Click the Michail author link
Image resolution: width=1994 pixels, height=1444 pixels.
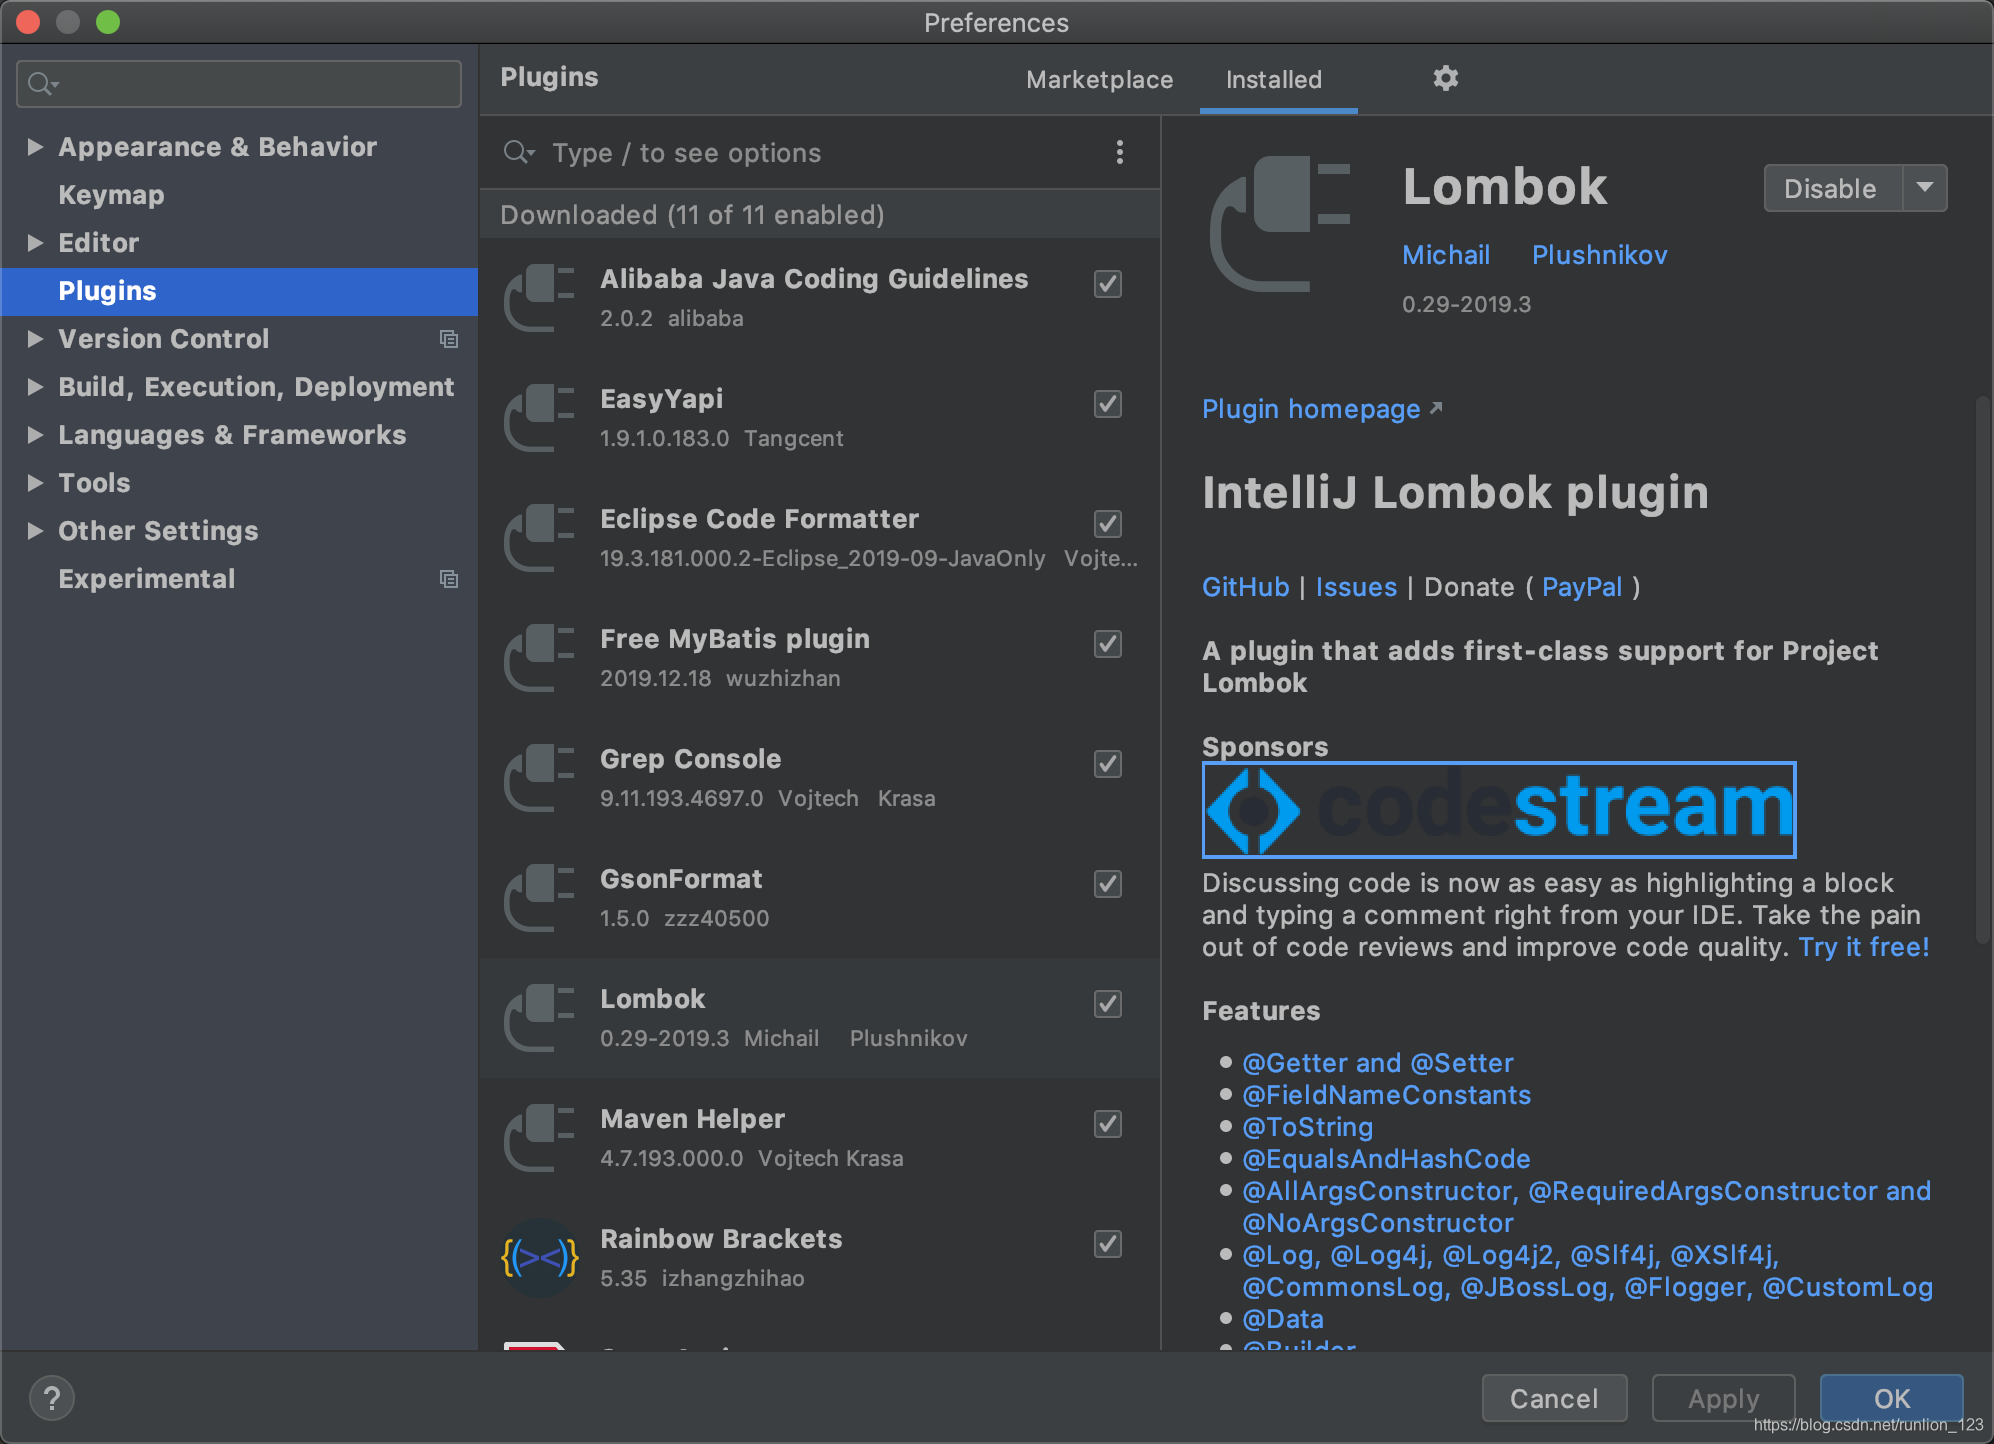[x=1446, y=255]
